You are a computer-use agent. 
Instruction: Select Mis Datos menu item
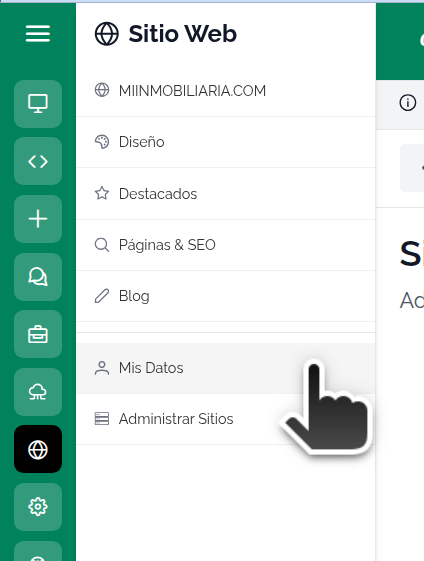point(226,368)
